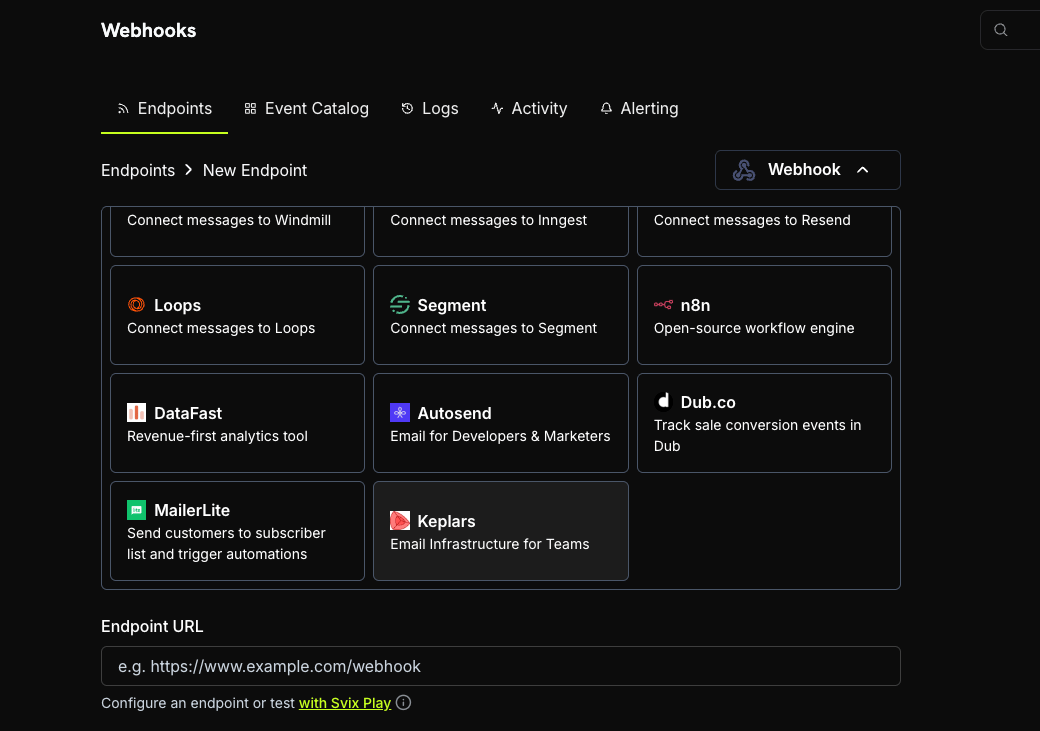1040x731 pixels.
Task: Open the 'with Svix Play' link
Action: 345,703
